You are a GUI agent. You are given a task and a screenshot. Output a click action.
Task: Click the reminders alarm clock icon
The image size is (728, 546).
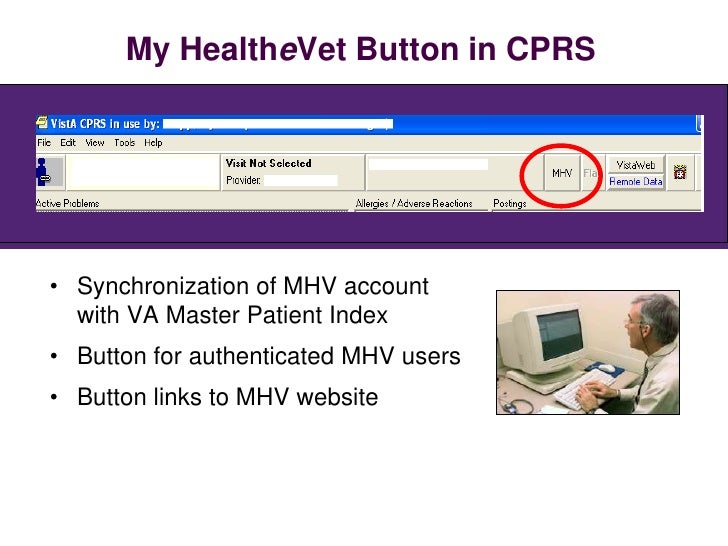coord(680,172)
